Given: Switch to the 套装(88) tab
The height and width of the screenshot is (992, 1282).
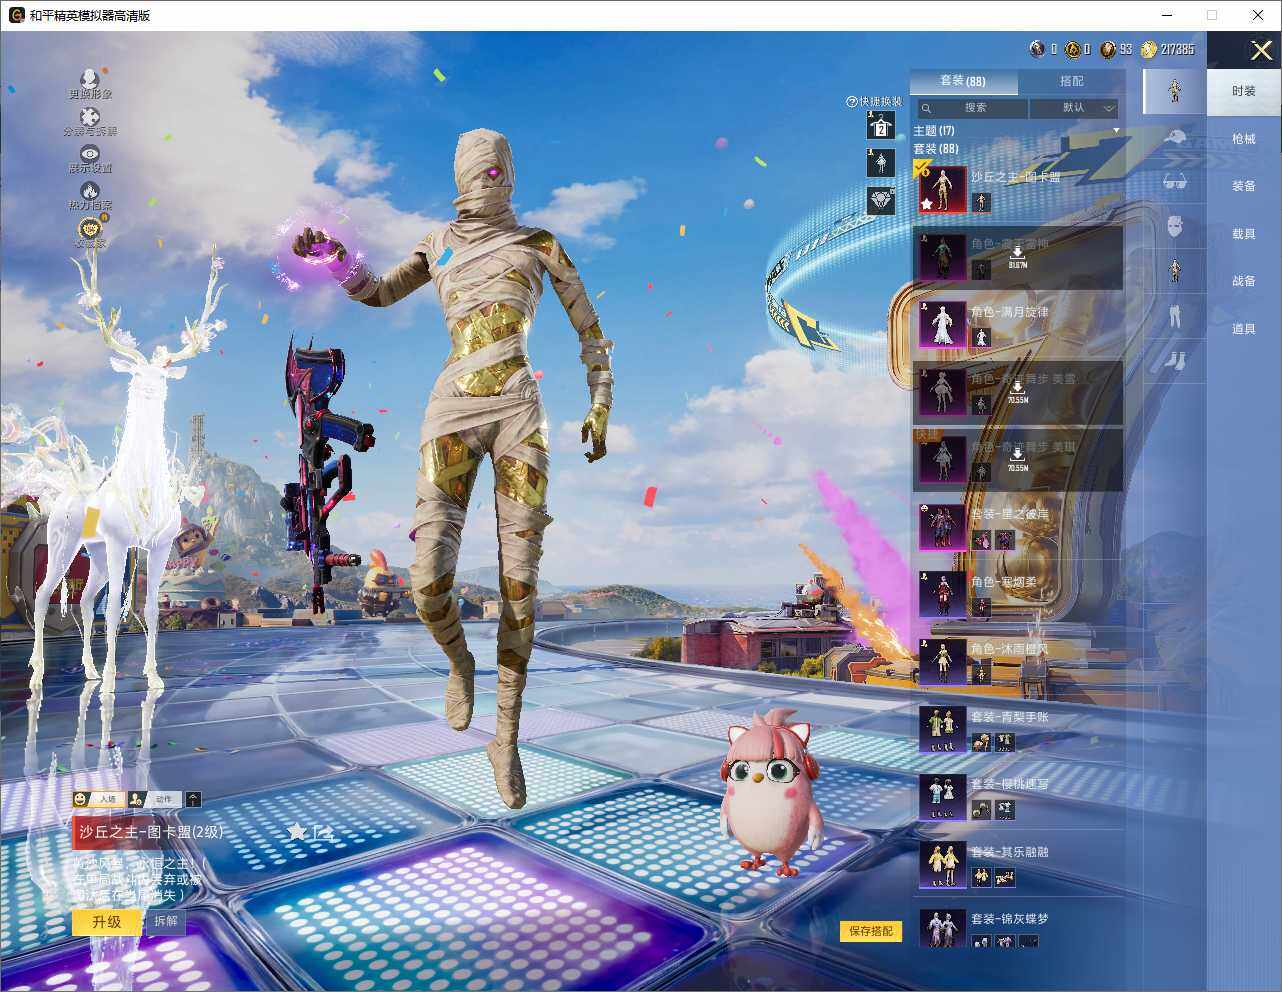Looking at the screenshot, I should [x=963, y=81].
